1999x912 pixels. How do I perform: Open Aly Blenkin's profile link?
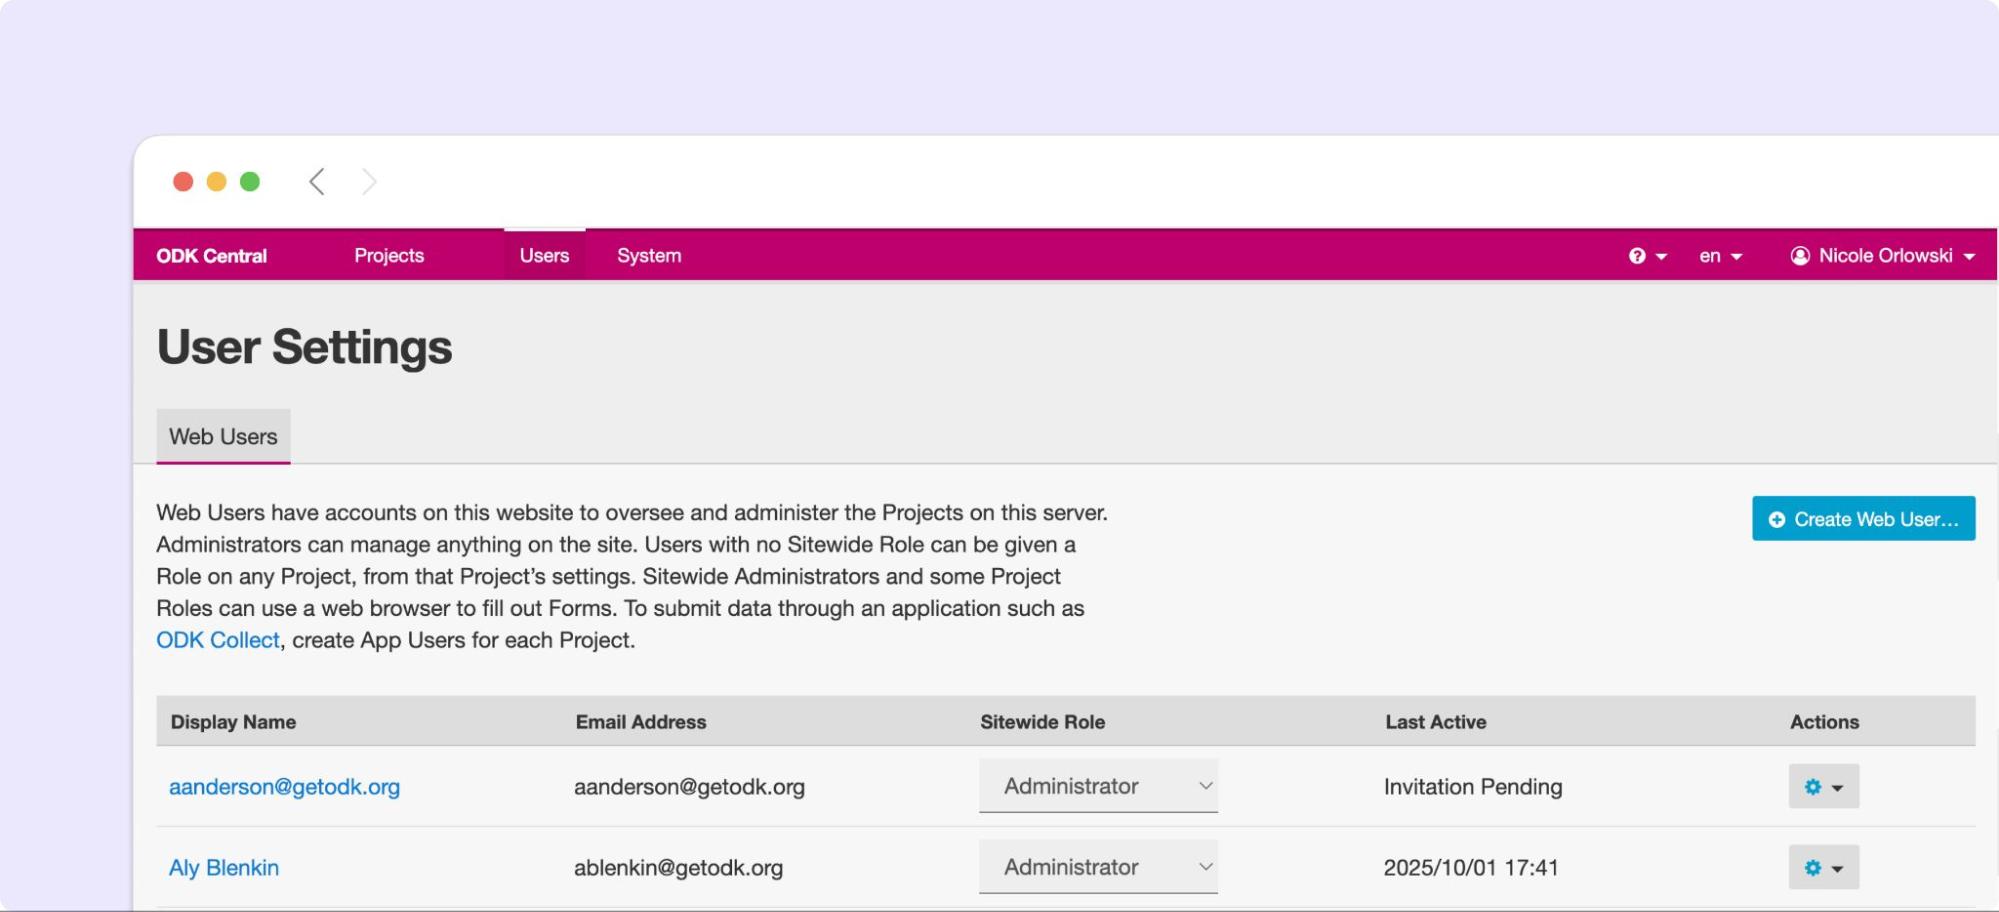(224, 867)
